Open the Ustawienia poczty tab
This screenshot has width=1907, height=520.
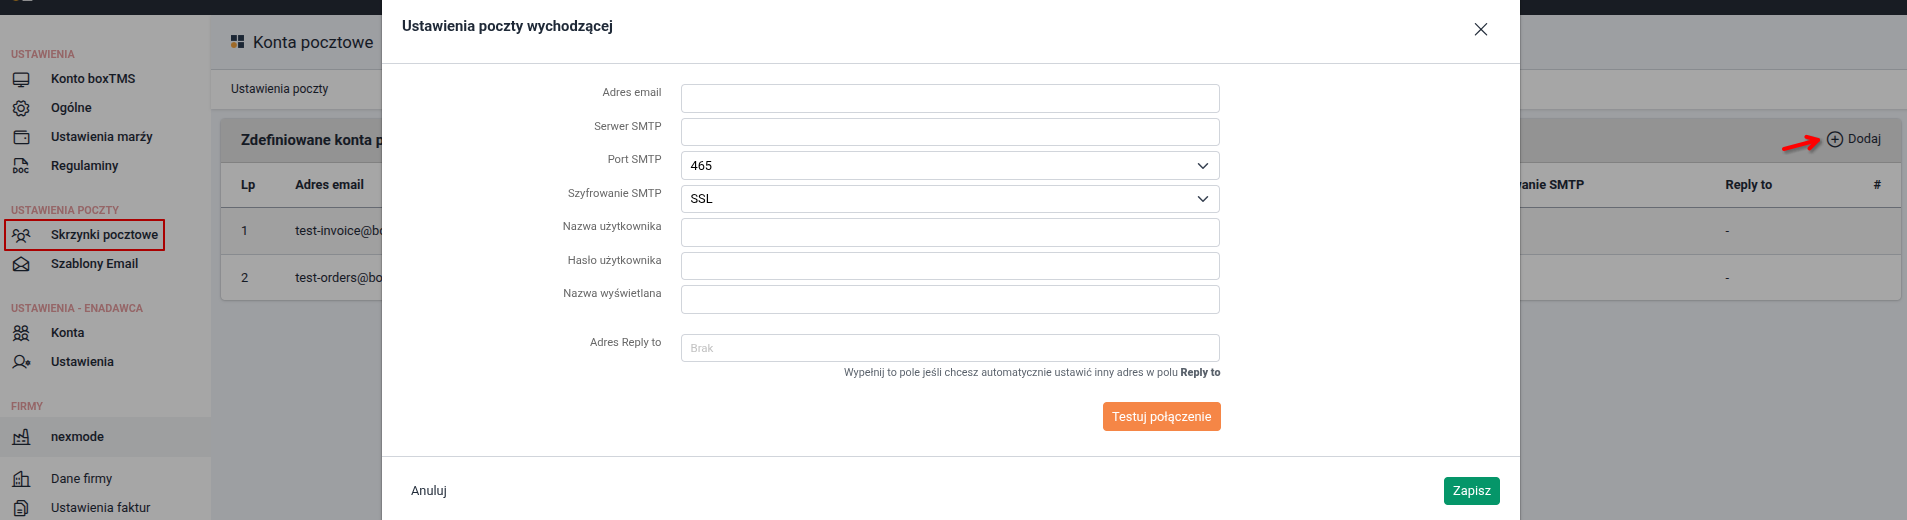pyautogui.click(x=280, y=89)
